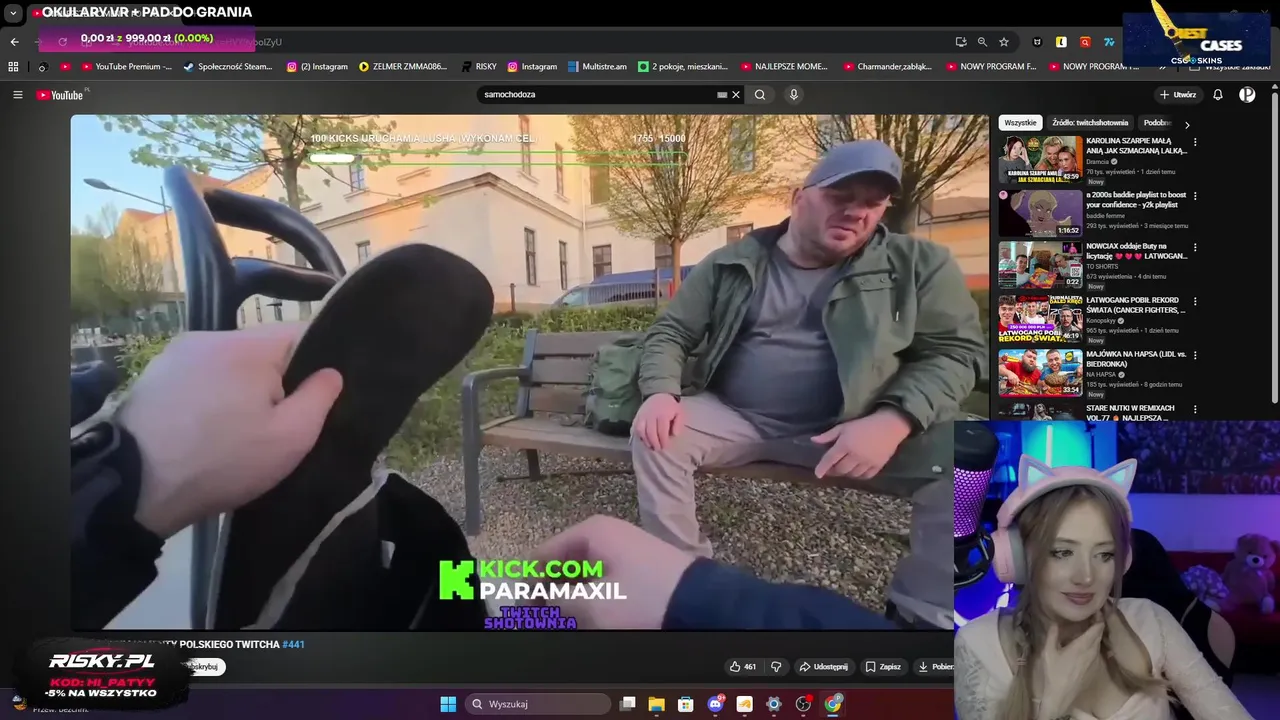Open STARE NUTKI W REMIXACH video title
The height and width of the screenshot is (720, 1280).
(x=1130, y=413)
